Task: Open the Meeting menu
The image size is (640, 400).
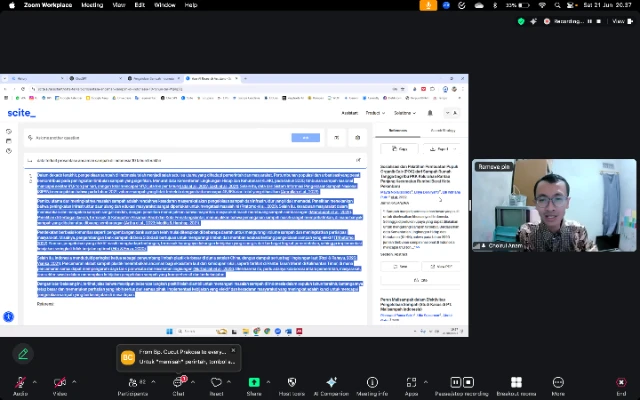Action: tap(92, 5)
